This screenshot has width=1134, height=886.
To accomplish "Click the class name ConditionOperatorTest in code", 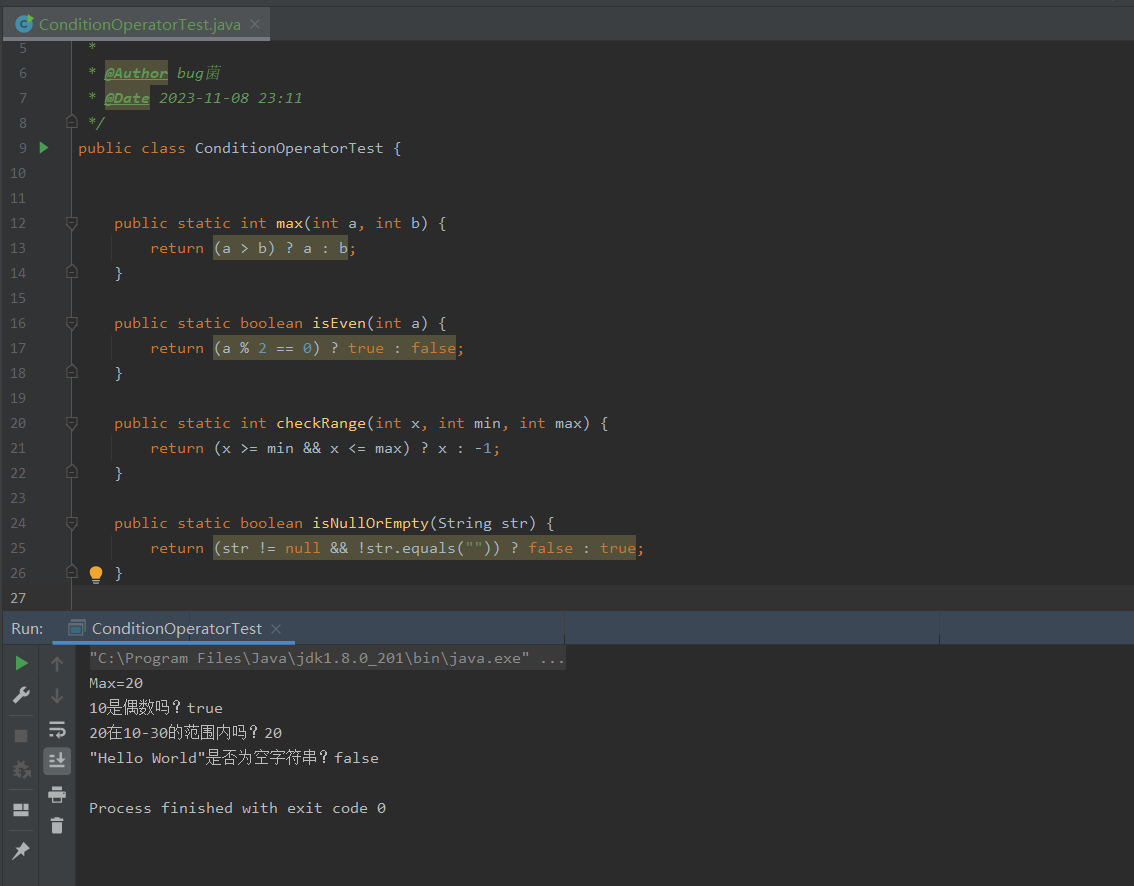I will coord(289,148).
